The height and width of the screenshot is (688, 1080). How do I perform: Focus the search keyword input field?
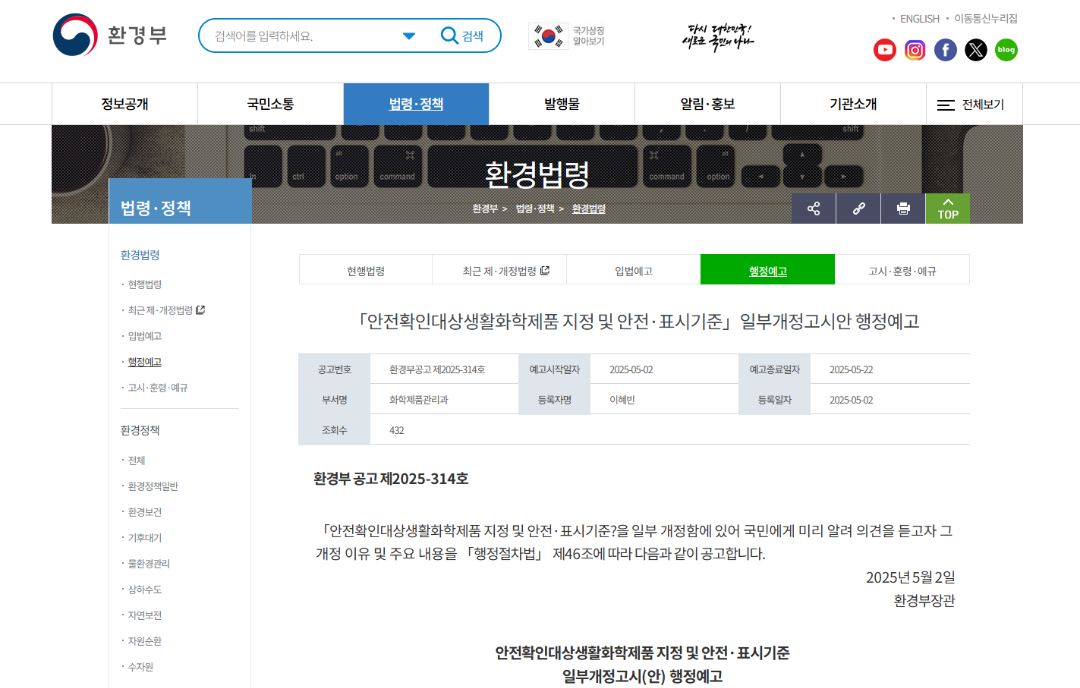point(300,36)
